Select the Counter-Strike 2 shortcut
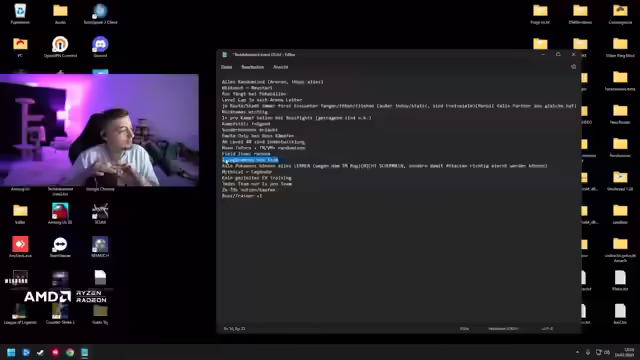This screenshot has width=640, height=360. [x=60, y=314]
